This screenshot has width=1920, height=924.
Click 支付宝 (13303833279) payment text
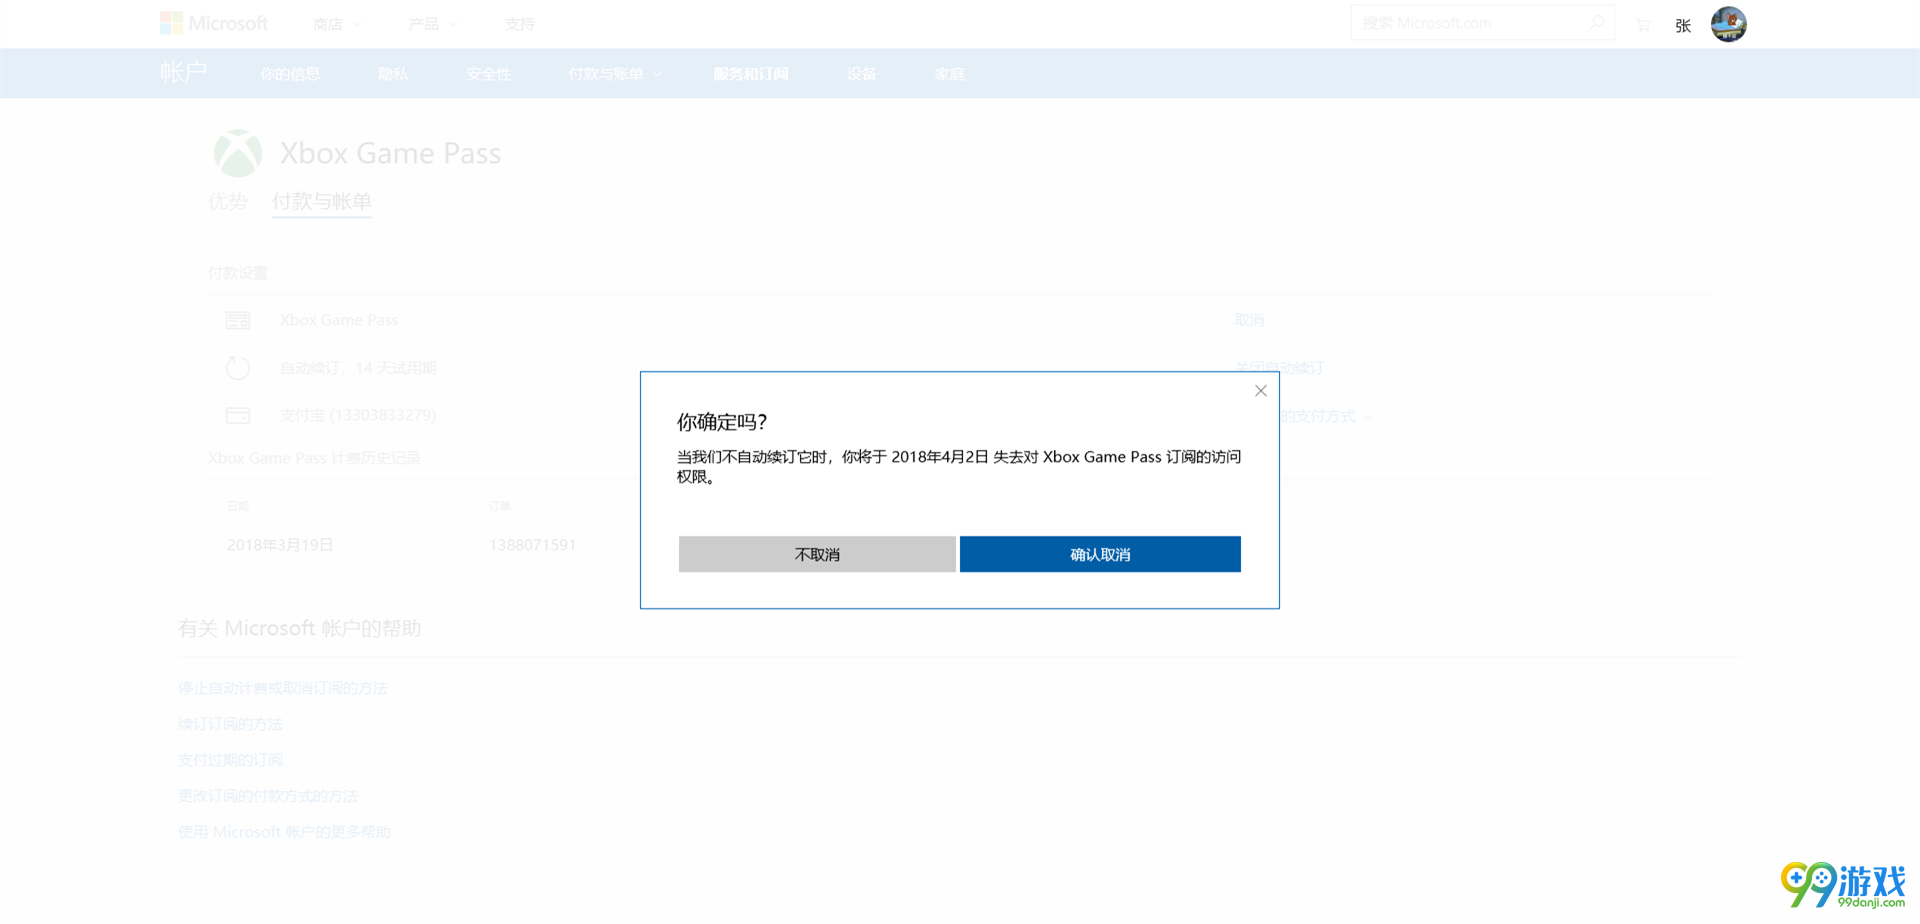358,415
